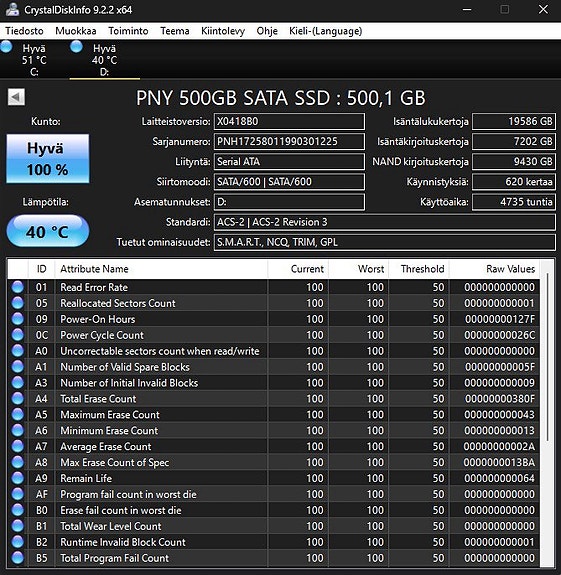Image resolution: width=561 pixels, height=575 pixels.
Task: Click the status orb for Average Erase Count
Action: click(x=18, y=446)
